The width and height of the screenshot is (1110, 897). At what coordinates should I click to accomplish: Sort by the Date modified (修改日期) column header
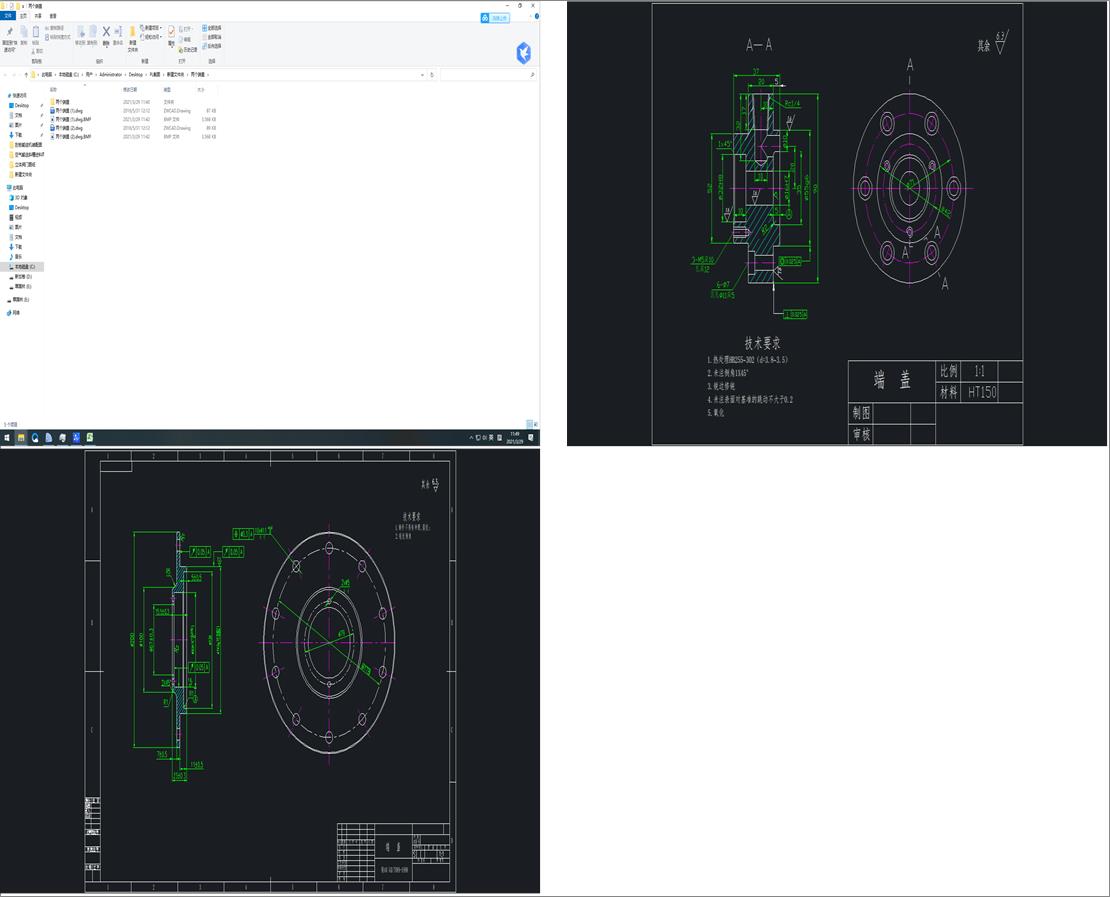[130, 90]
